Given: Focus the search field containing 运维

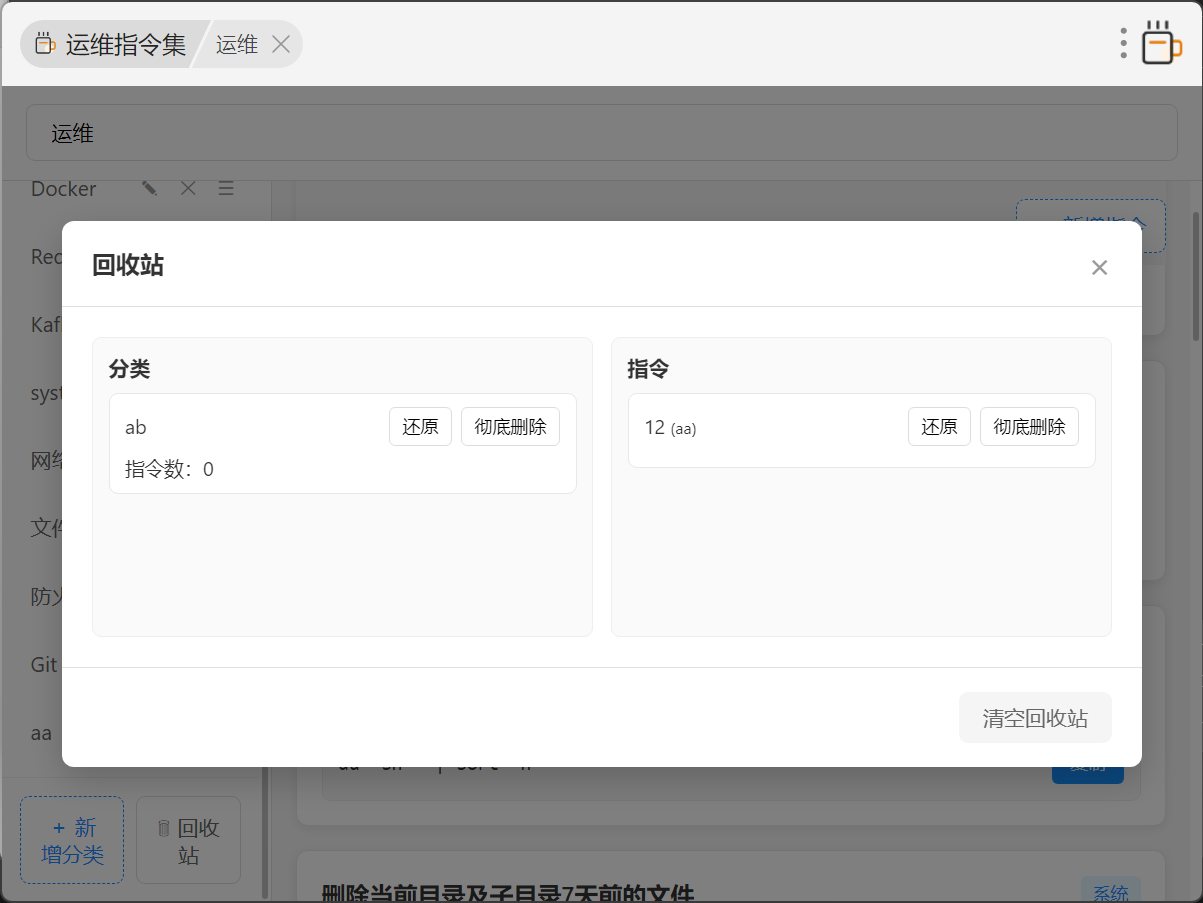Looking at the screenshot, I should tap(601, 133).
